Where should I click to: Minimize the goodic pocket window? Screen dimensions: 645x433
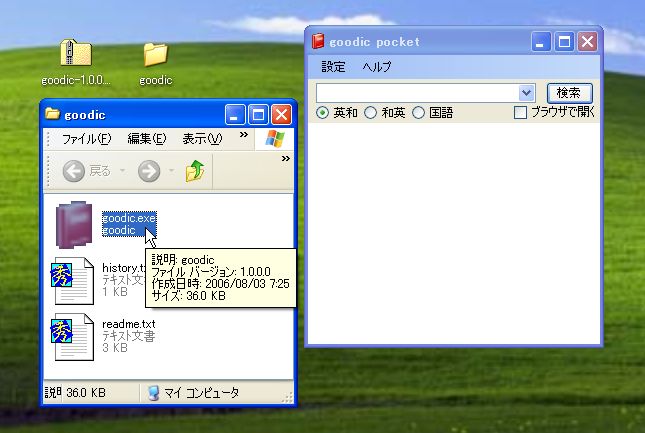[x=541, y=42]
